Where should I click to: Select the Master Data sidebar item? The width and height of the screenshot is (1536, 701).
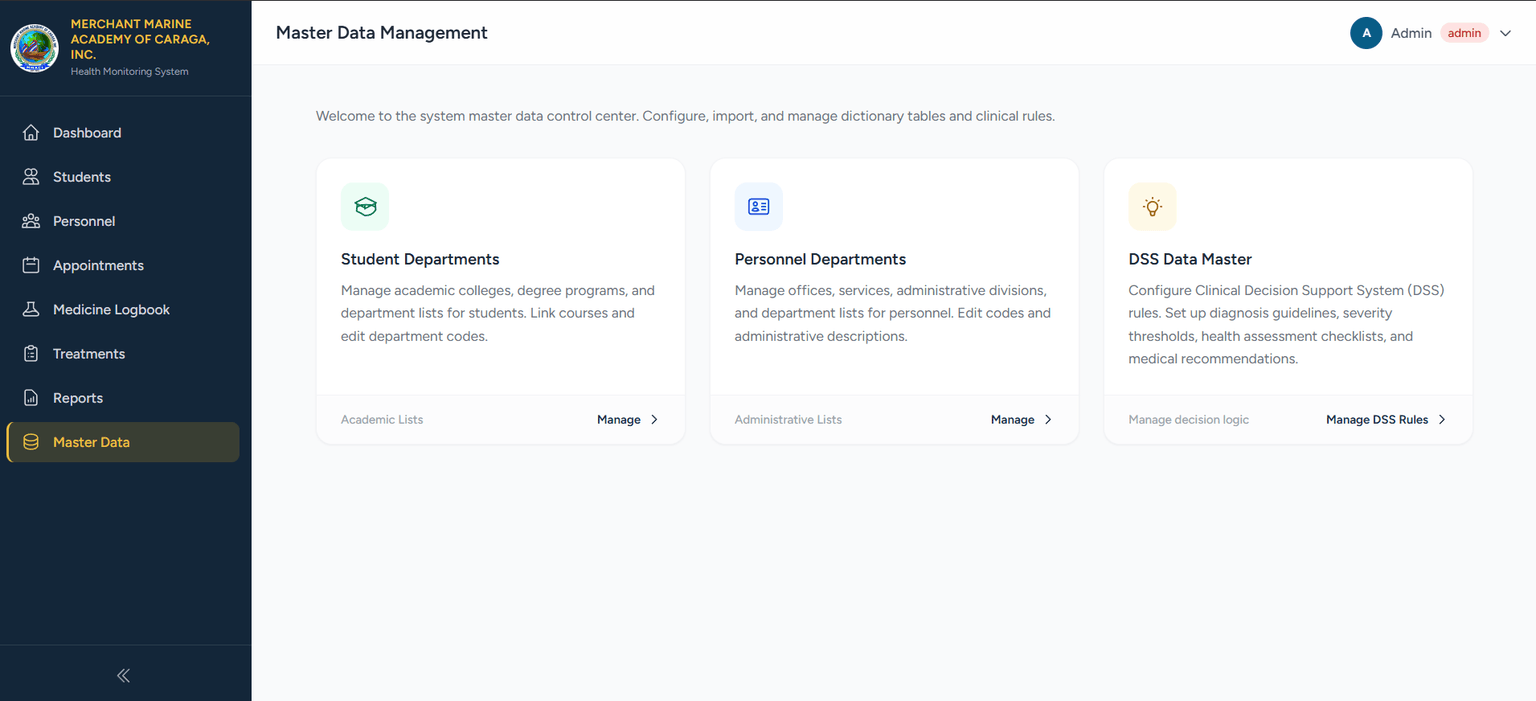123,442
